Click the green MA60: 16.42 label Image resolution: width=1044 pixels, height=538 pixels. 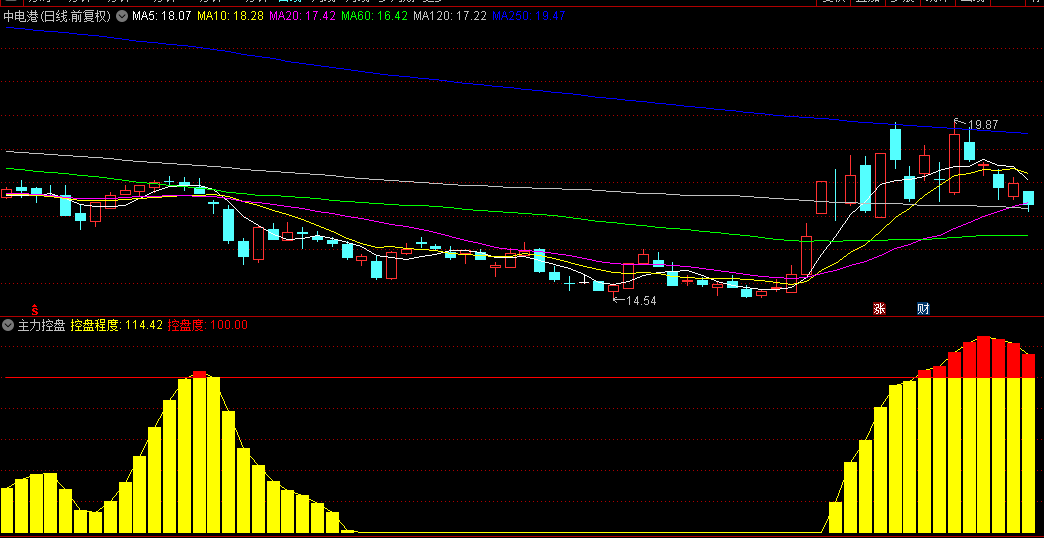tap(374, 17)
